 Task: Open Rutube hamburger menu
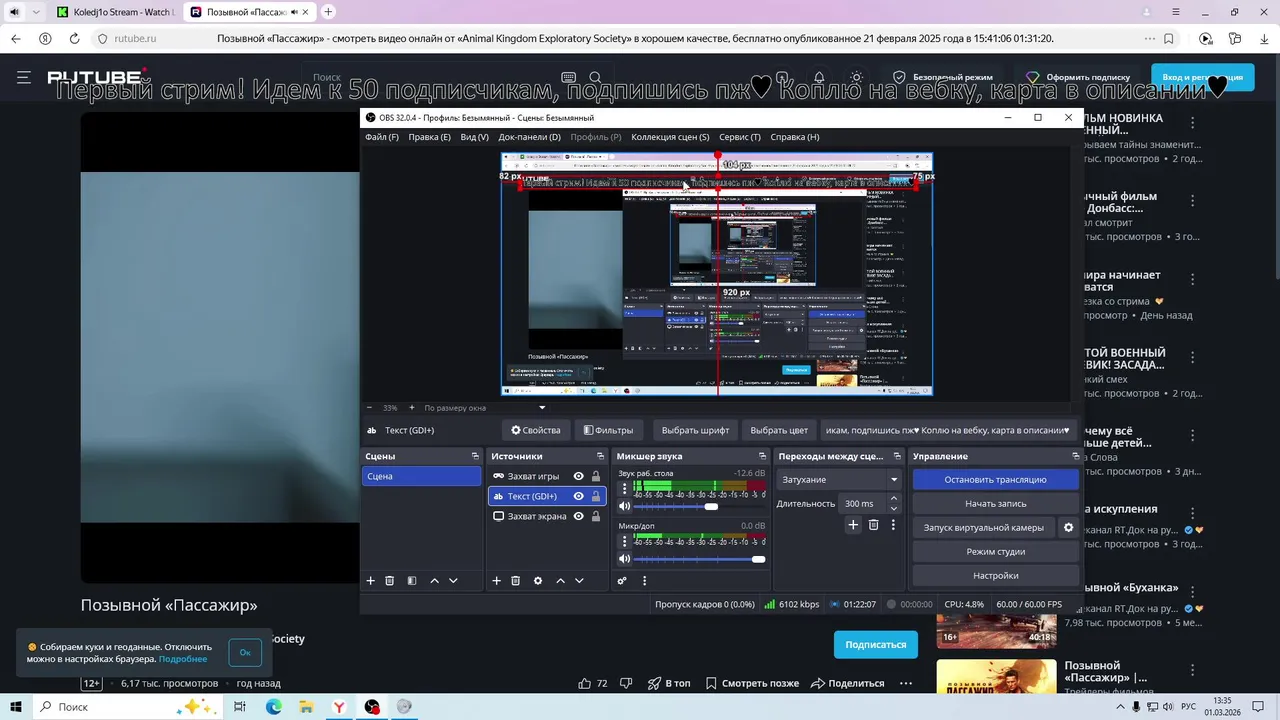coord(24,77)
